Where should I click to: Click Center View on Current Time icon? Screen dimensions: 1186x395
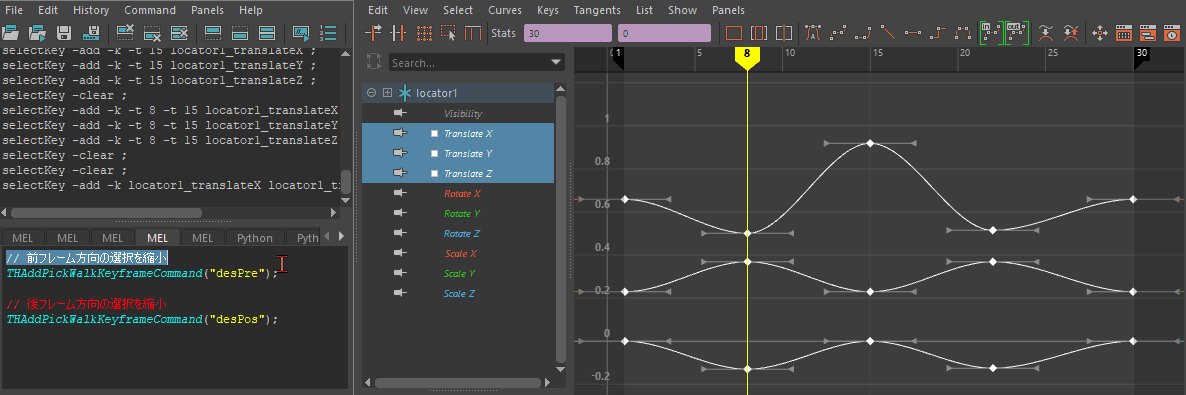tap(784, 33)
